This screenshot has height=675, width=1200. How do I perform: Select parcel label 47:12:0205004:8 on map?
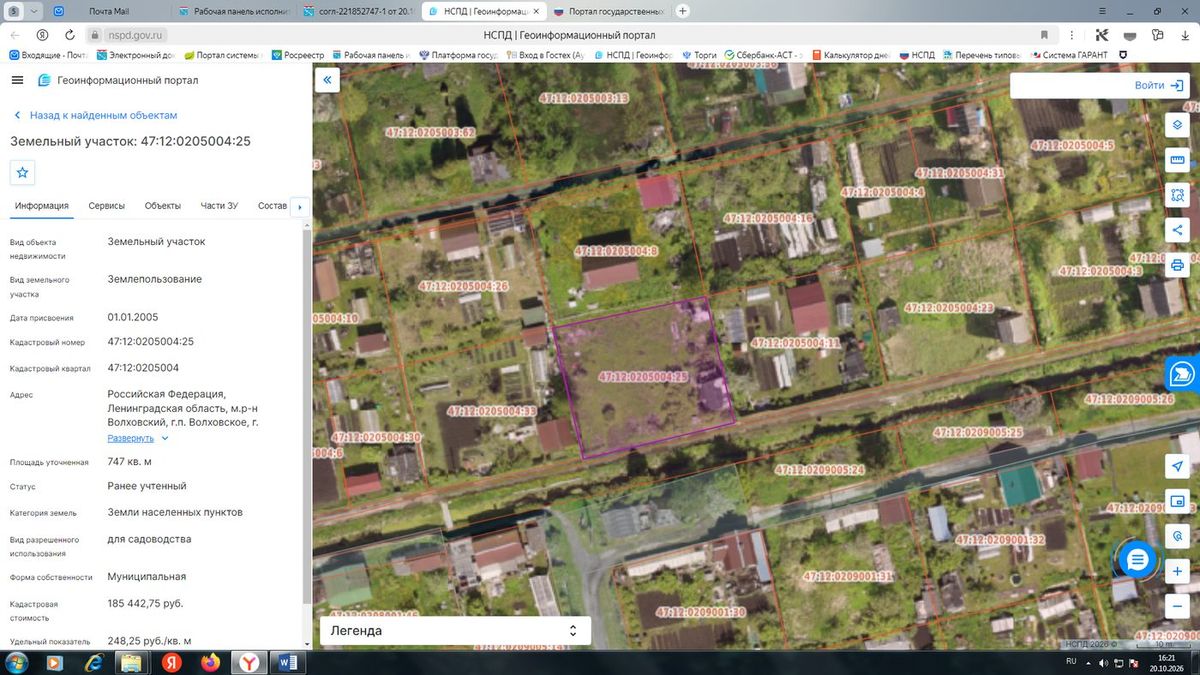pyautogui.click(x=616, y=252)
